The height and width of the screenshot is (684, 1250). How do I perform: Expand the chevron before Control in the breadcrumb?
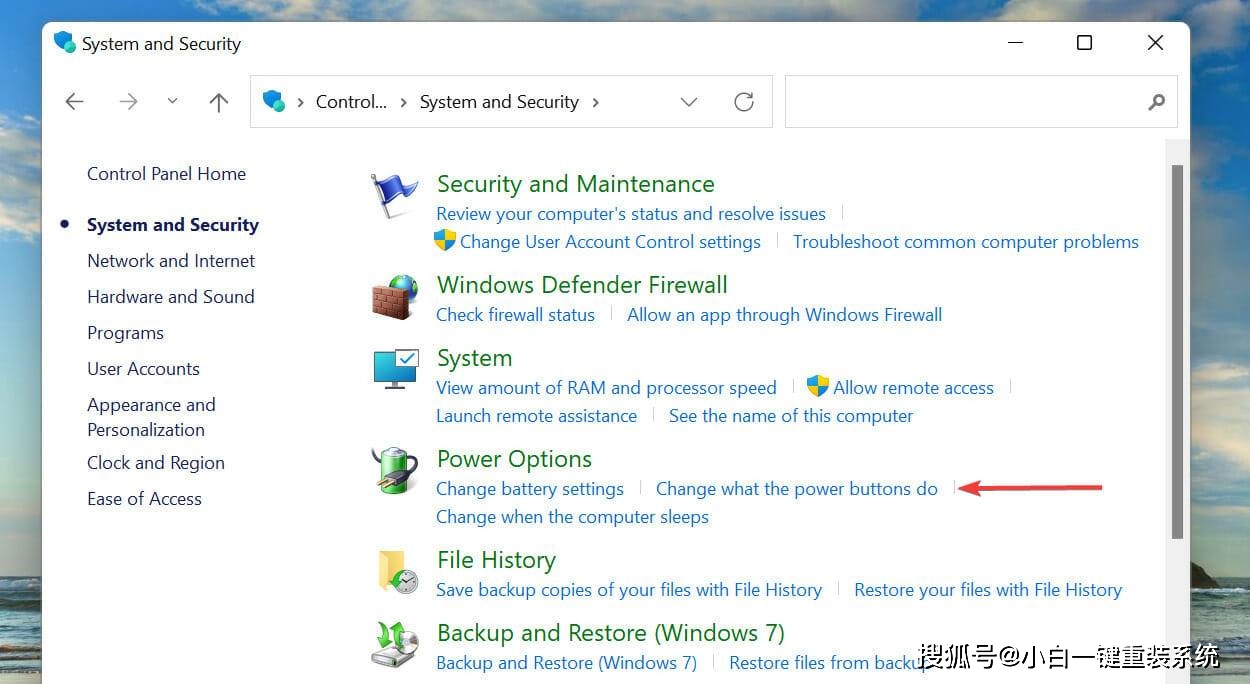(300, 102)
